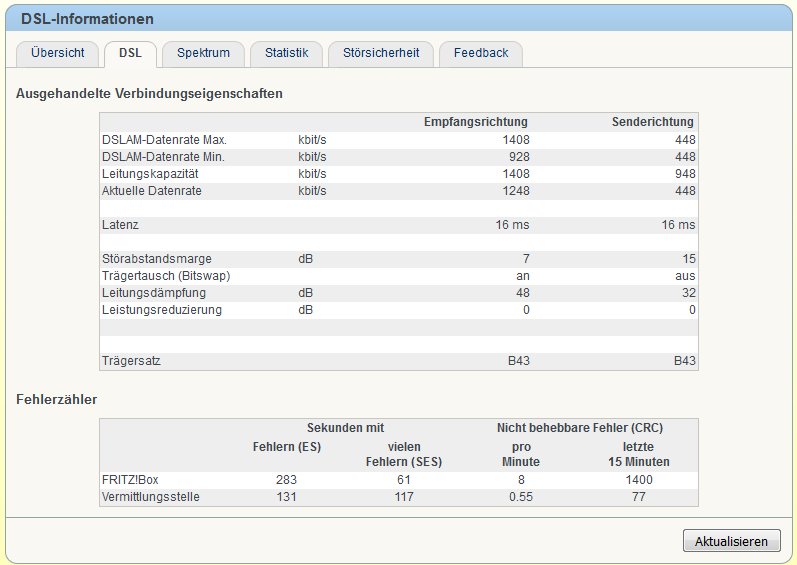
Task: Open the Spektrum tab
Action: [x=203, y=53]
